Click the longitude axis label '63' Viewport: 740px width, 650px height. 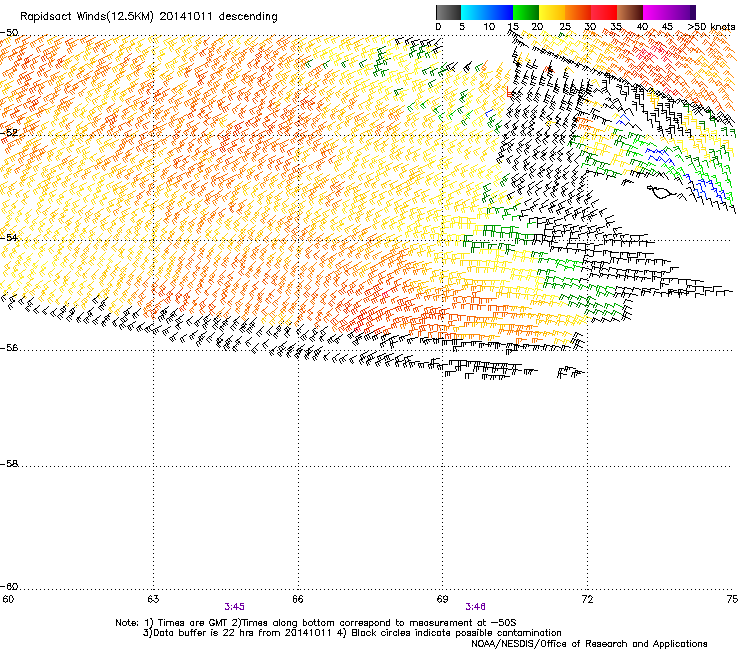pos(153,599)
